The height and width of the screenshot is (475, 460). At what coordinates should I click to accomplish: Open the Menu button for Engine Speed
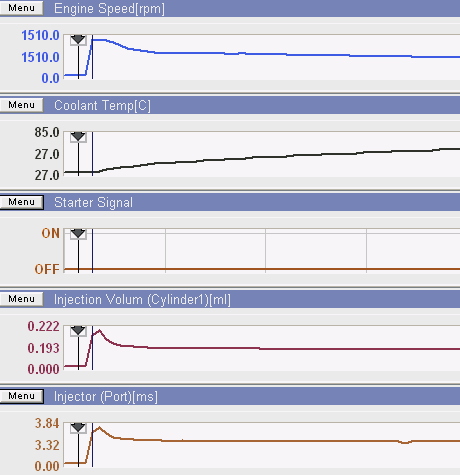(22, 8)
